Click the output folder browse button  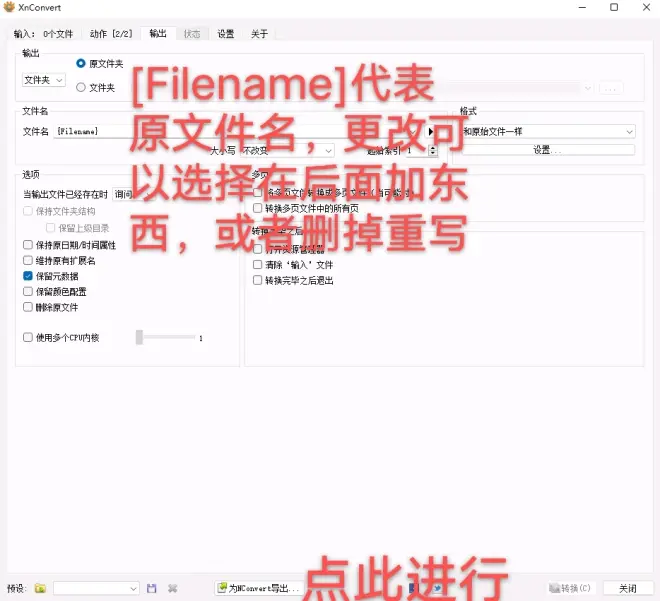(611, 88)
